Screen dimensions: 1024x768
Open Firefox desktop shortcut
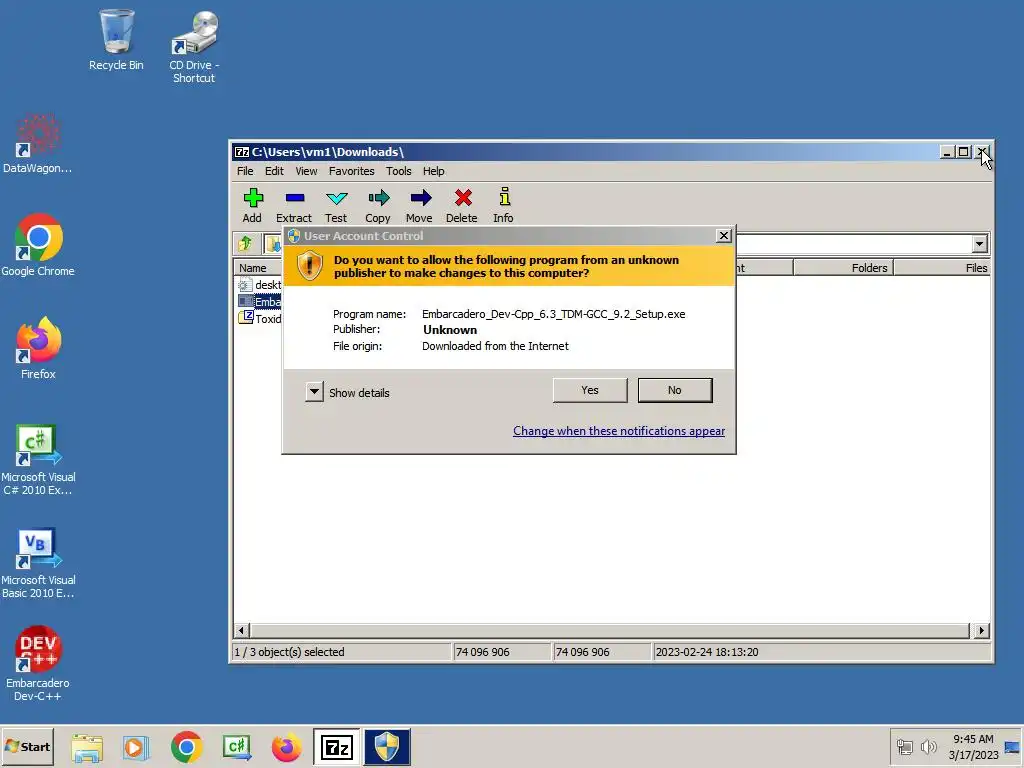tap(38, 348)
